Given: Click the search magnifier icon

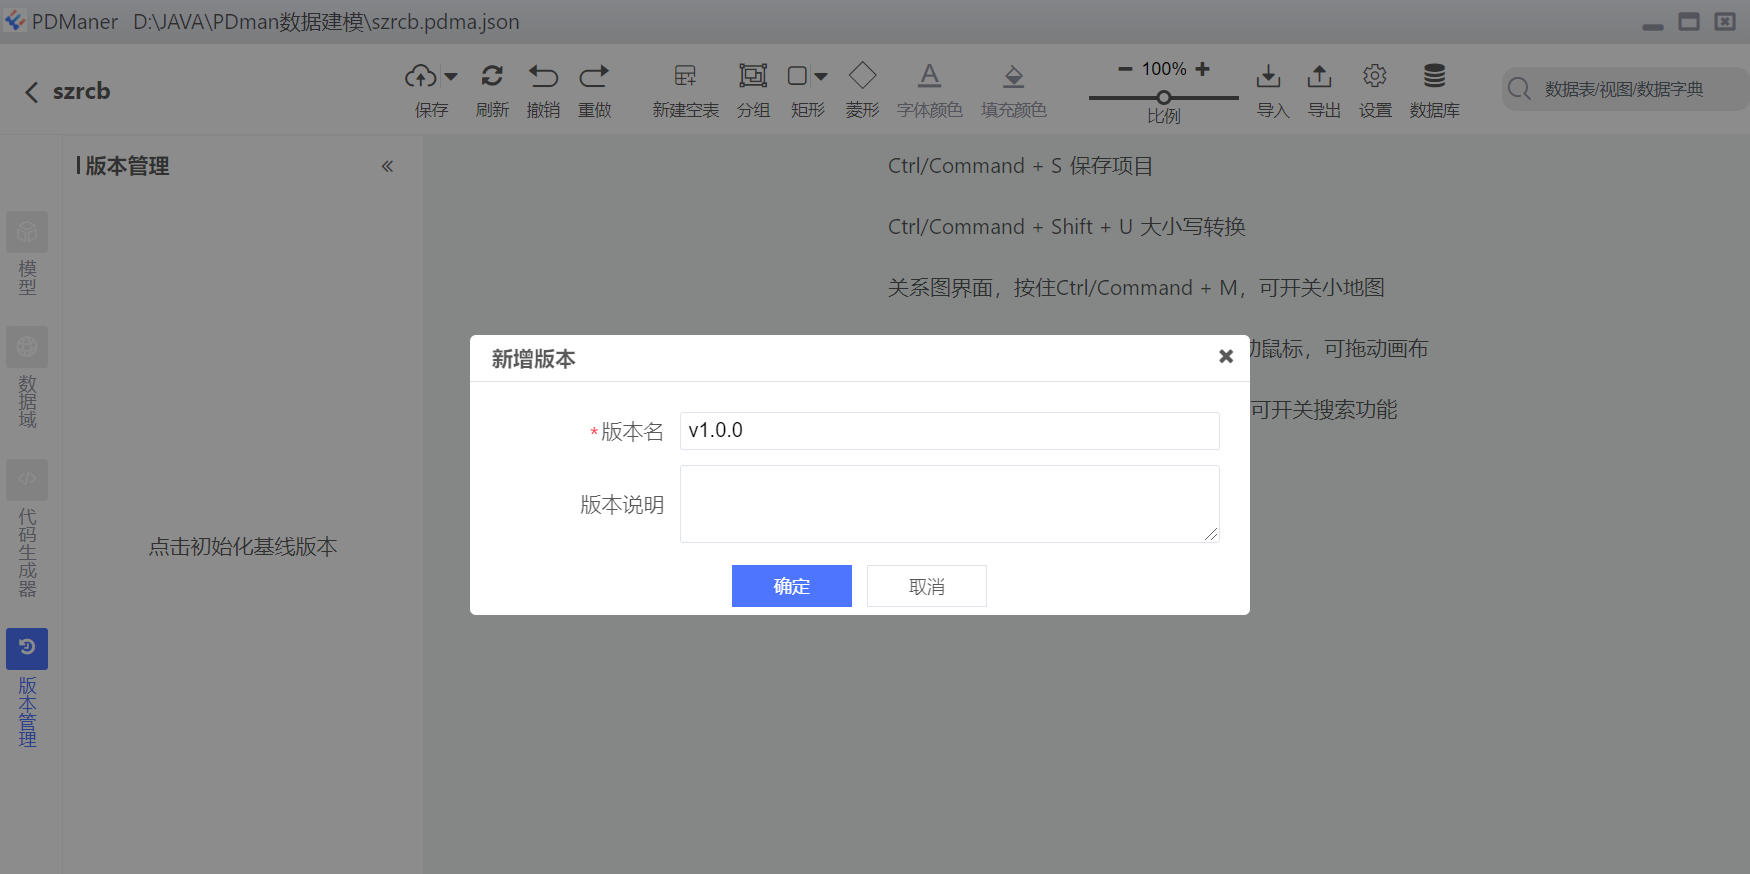Looking at the screenshot, I should (x=1519, y=89).
